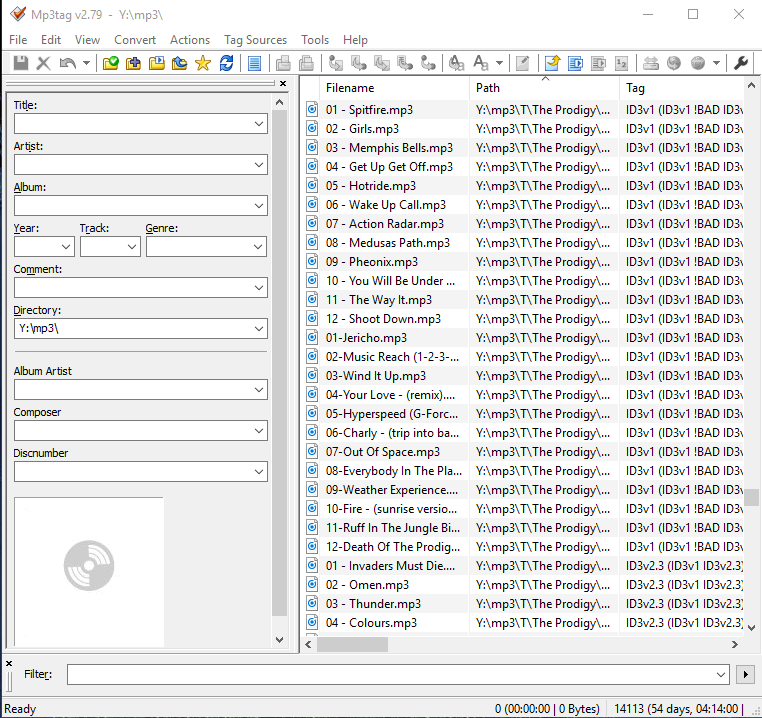Select all files using blue list icon
Screen dimensions: 762x718
pyautogui.click(x=254, y=63)
